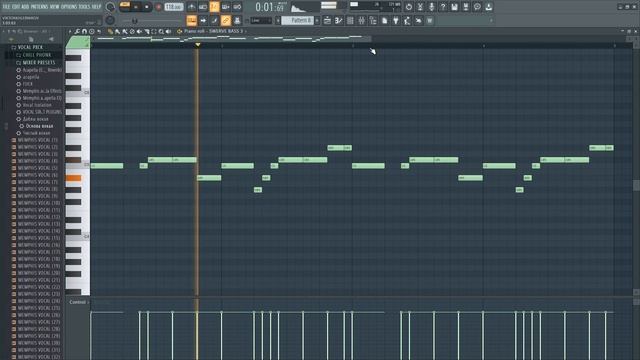Open the HELP menu

click(x=96, y=7)
